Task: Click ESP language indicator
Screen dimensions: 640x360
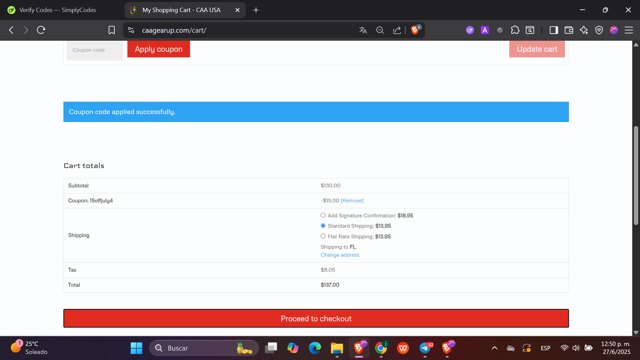Action: pos(545,348)
